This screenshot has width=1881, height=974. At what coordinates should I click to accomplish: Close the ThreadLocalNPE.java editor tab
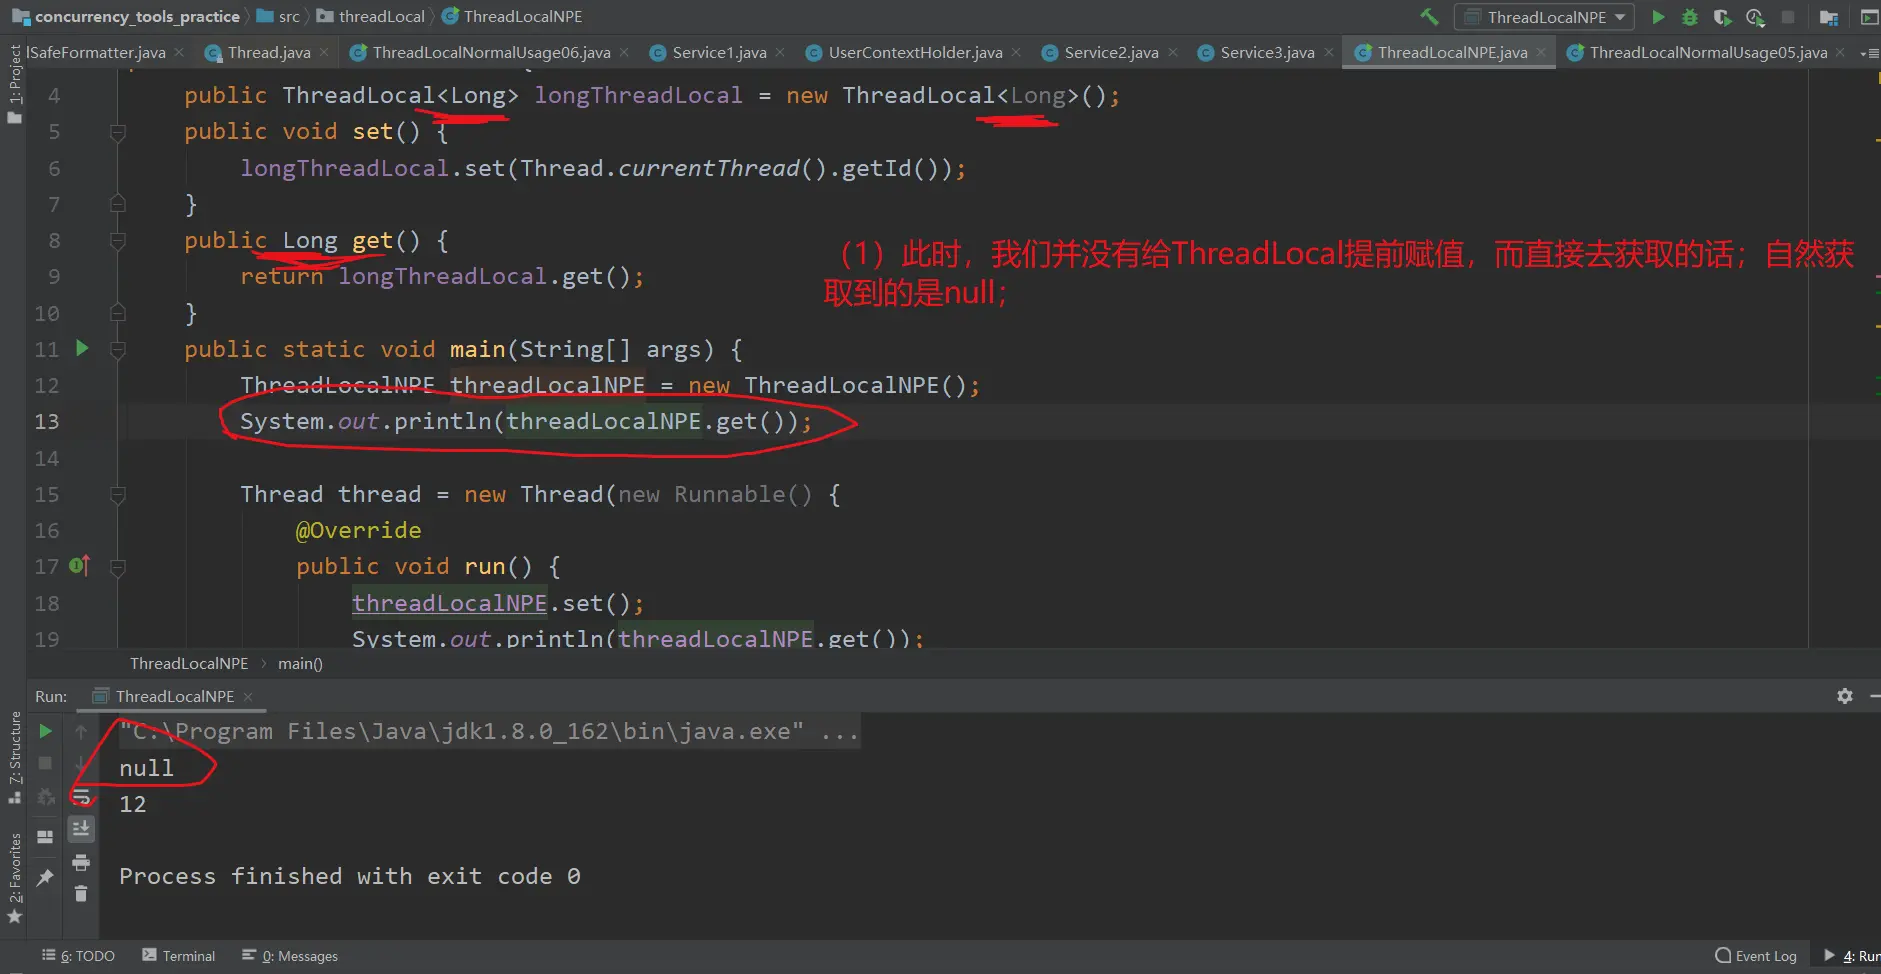1541,52
